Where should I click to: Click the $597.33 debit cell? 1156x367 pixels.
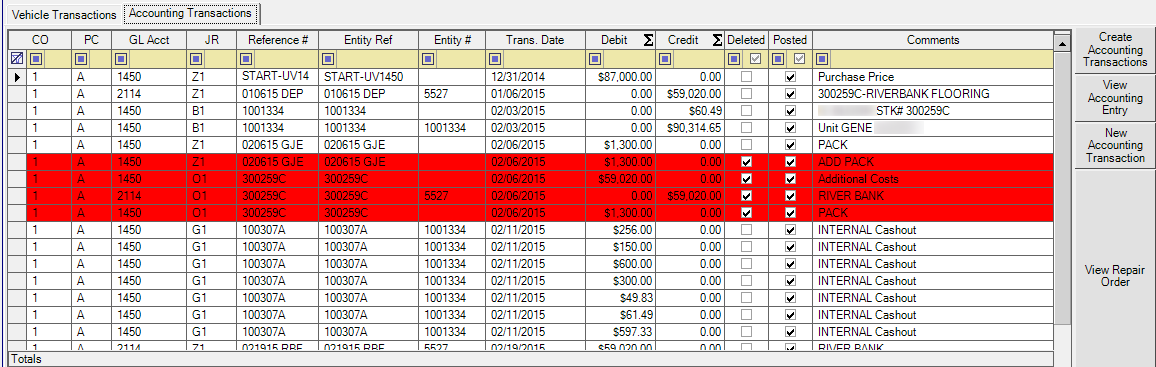[621, 332]
